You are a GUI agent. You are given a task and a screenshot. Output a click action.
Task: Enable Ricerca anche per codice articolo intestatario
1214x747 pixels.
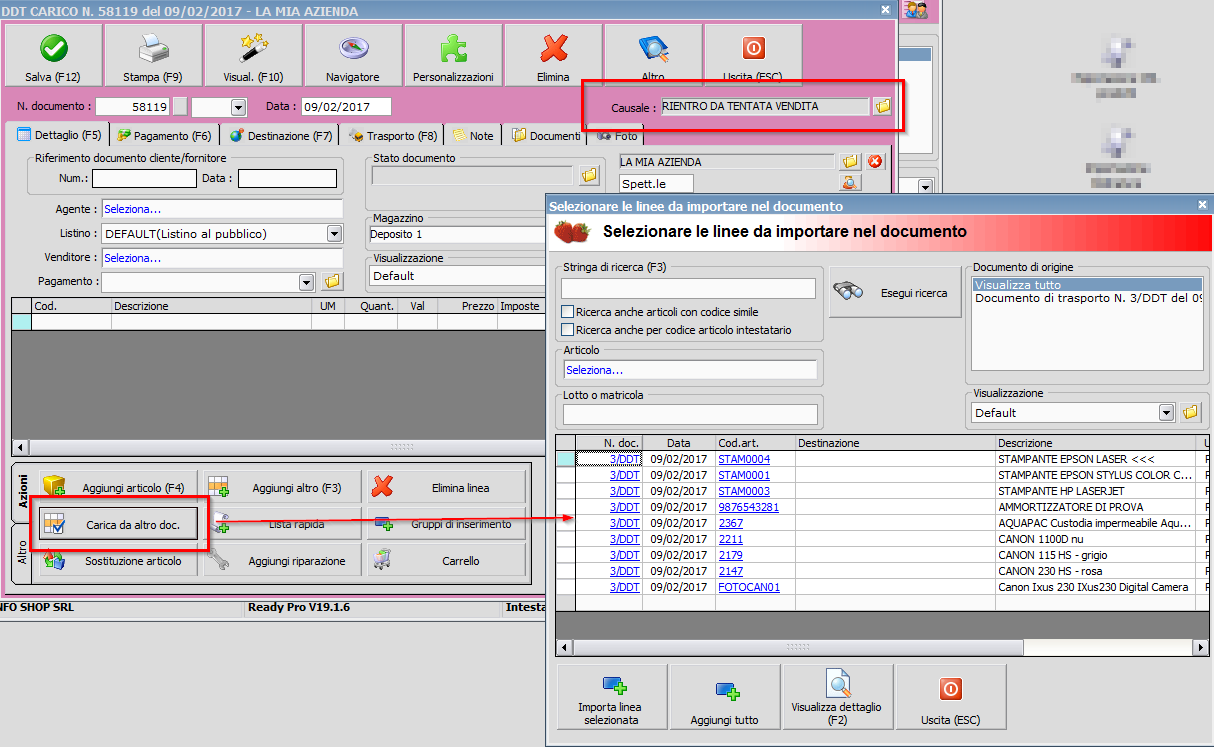568,329
